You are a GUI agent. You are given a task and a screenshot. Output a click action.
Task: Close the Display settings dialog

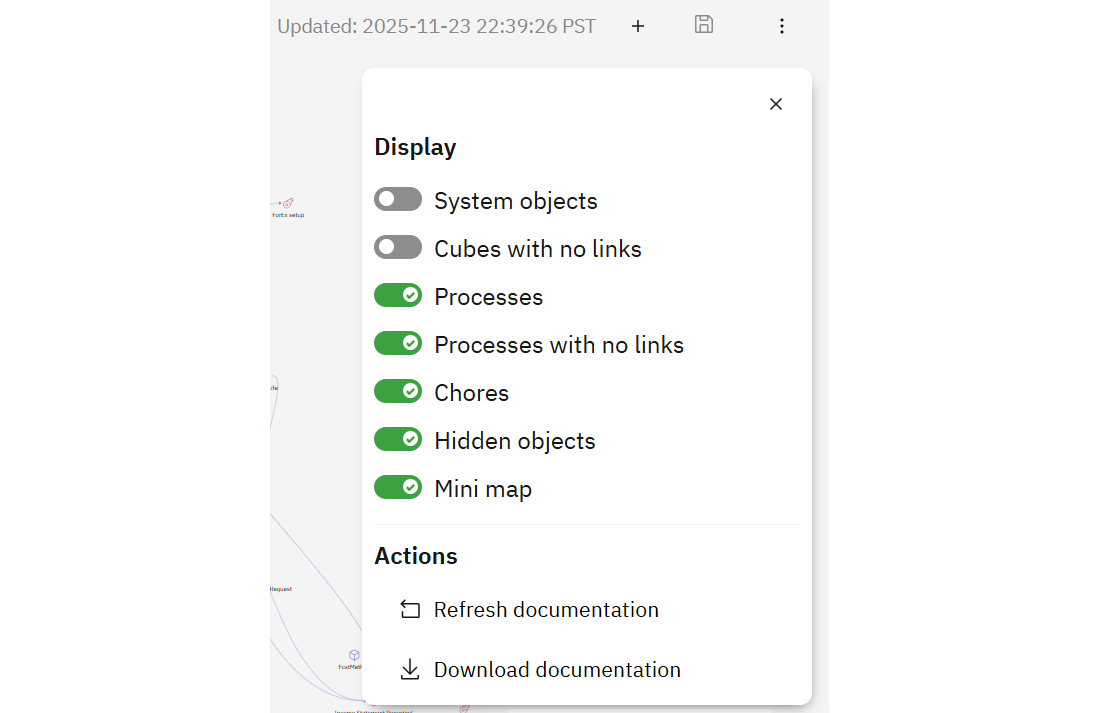(775, 103)
